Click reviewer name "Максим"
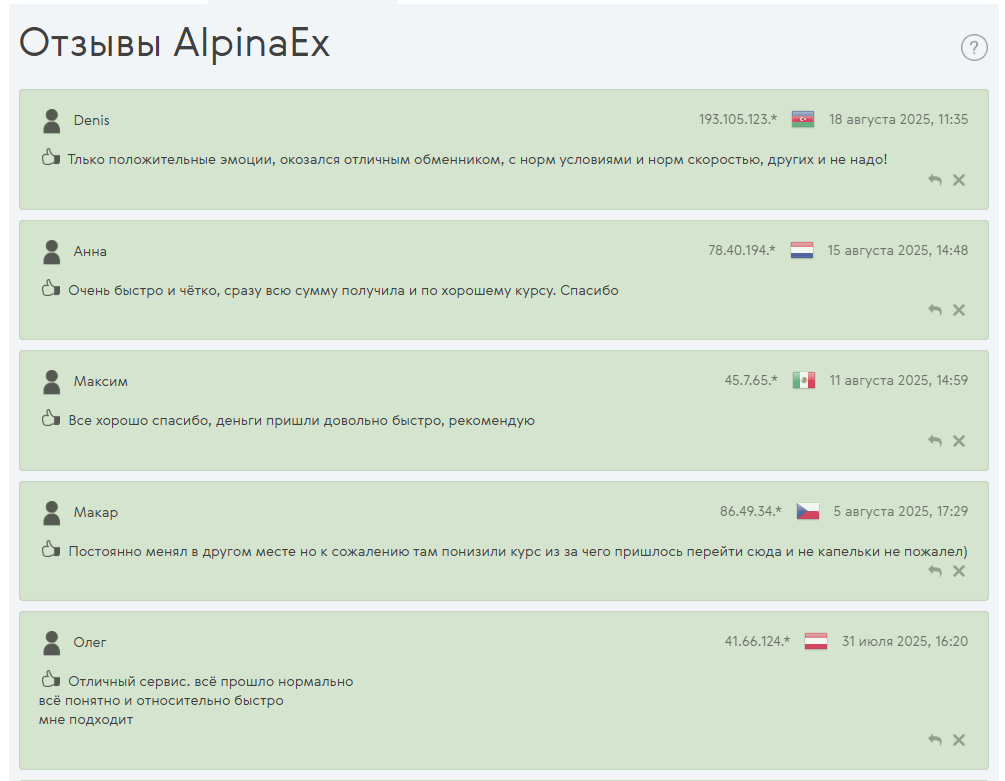The height and width of the screenshot is (781, 1005). 101,381
